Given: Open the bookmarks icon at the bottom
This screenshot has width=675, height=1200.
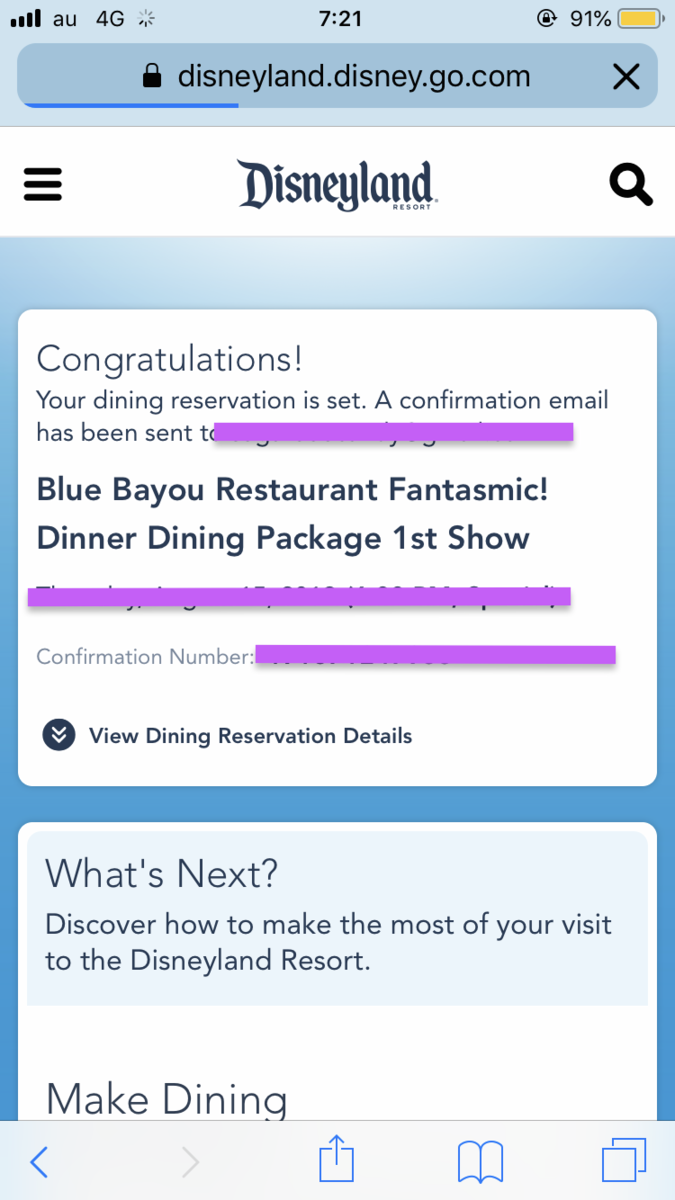Looking at the screenshot, I should [480, 1160].
